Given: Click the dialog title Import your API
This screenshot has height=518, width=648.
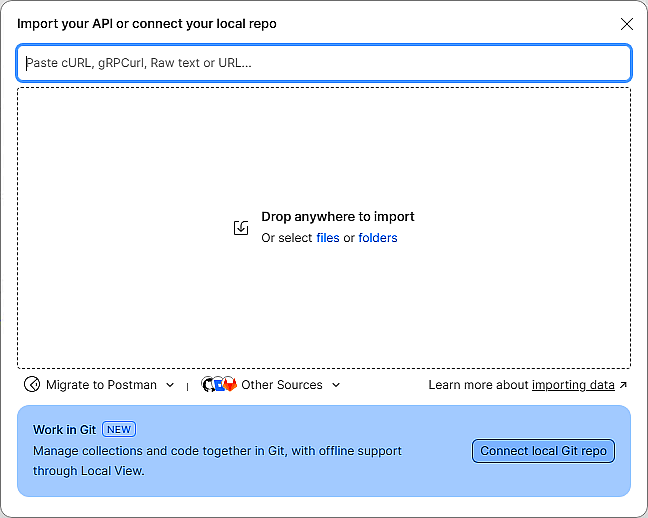Looking at the screenshot, I should point(147,24).
